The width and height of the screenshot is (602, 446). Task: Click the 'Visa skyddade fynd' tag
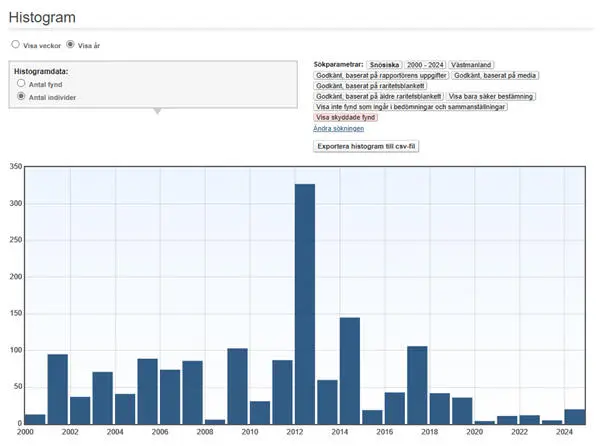point(345,117)
